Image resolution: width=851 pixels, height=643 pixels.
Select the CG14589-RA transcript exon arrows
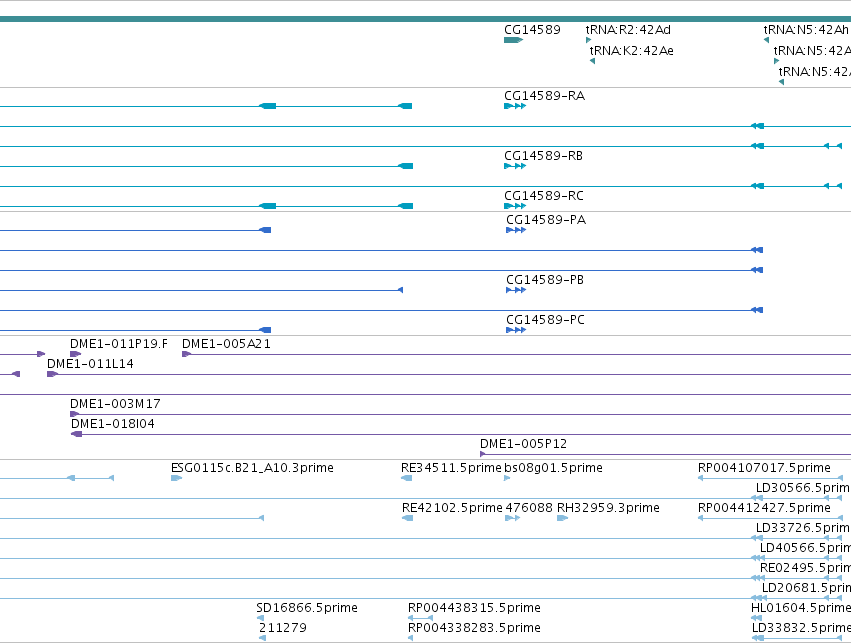(515, 106)
